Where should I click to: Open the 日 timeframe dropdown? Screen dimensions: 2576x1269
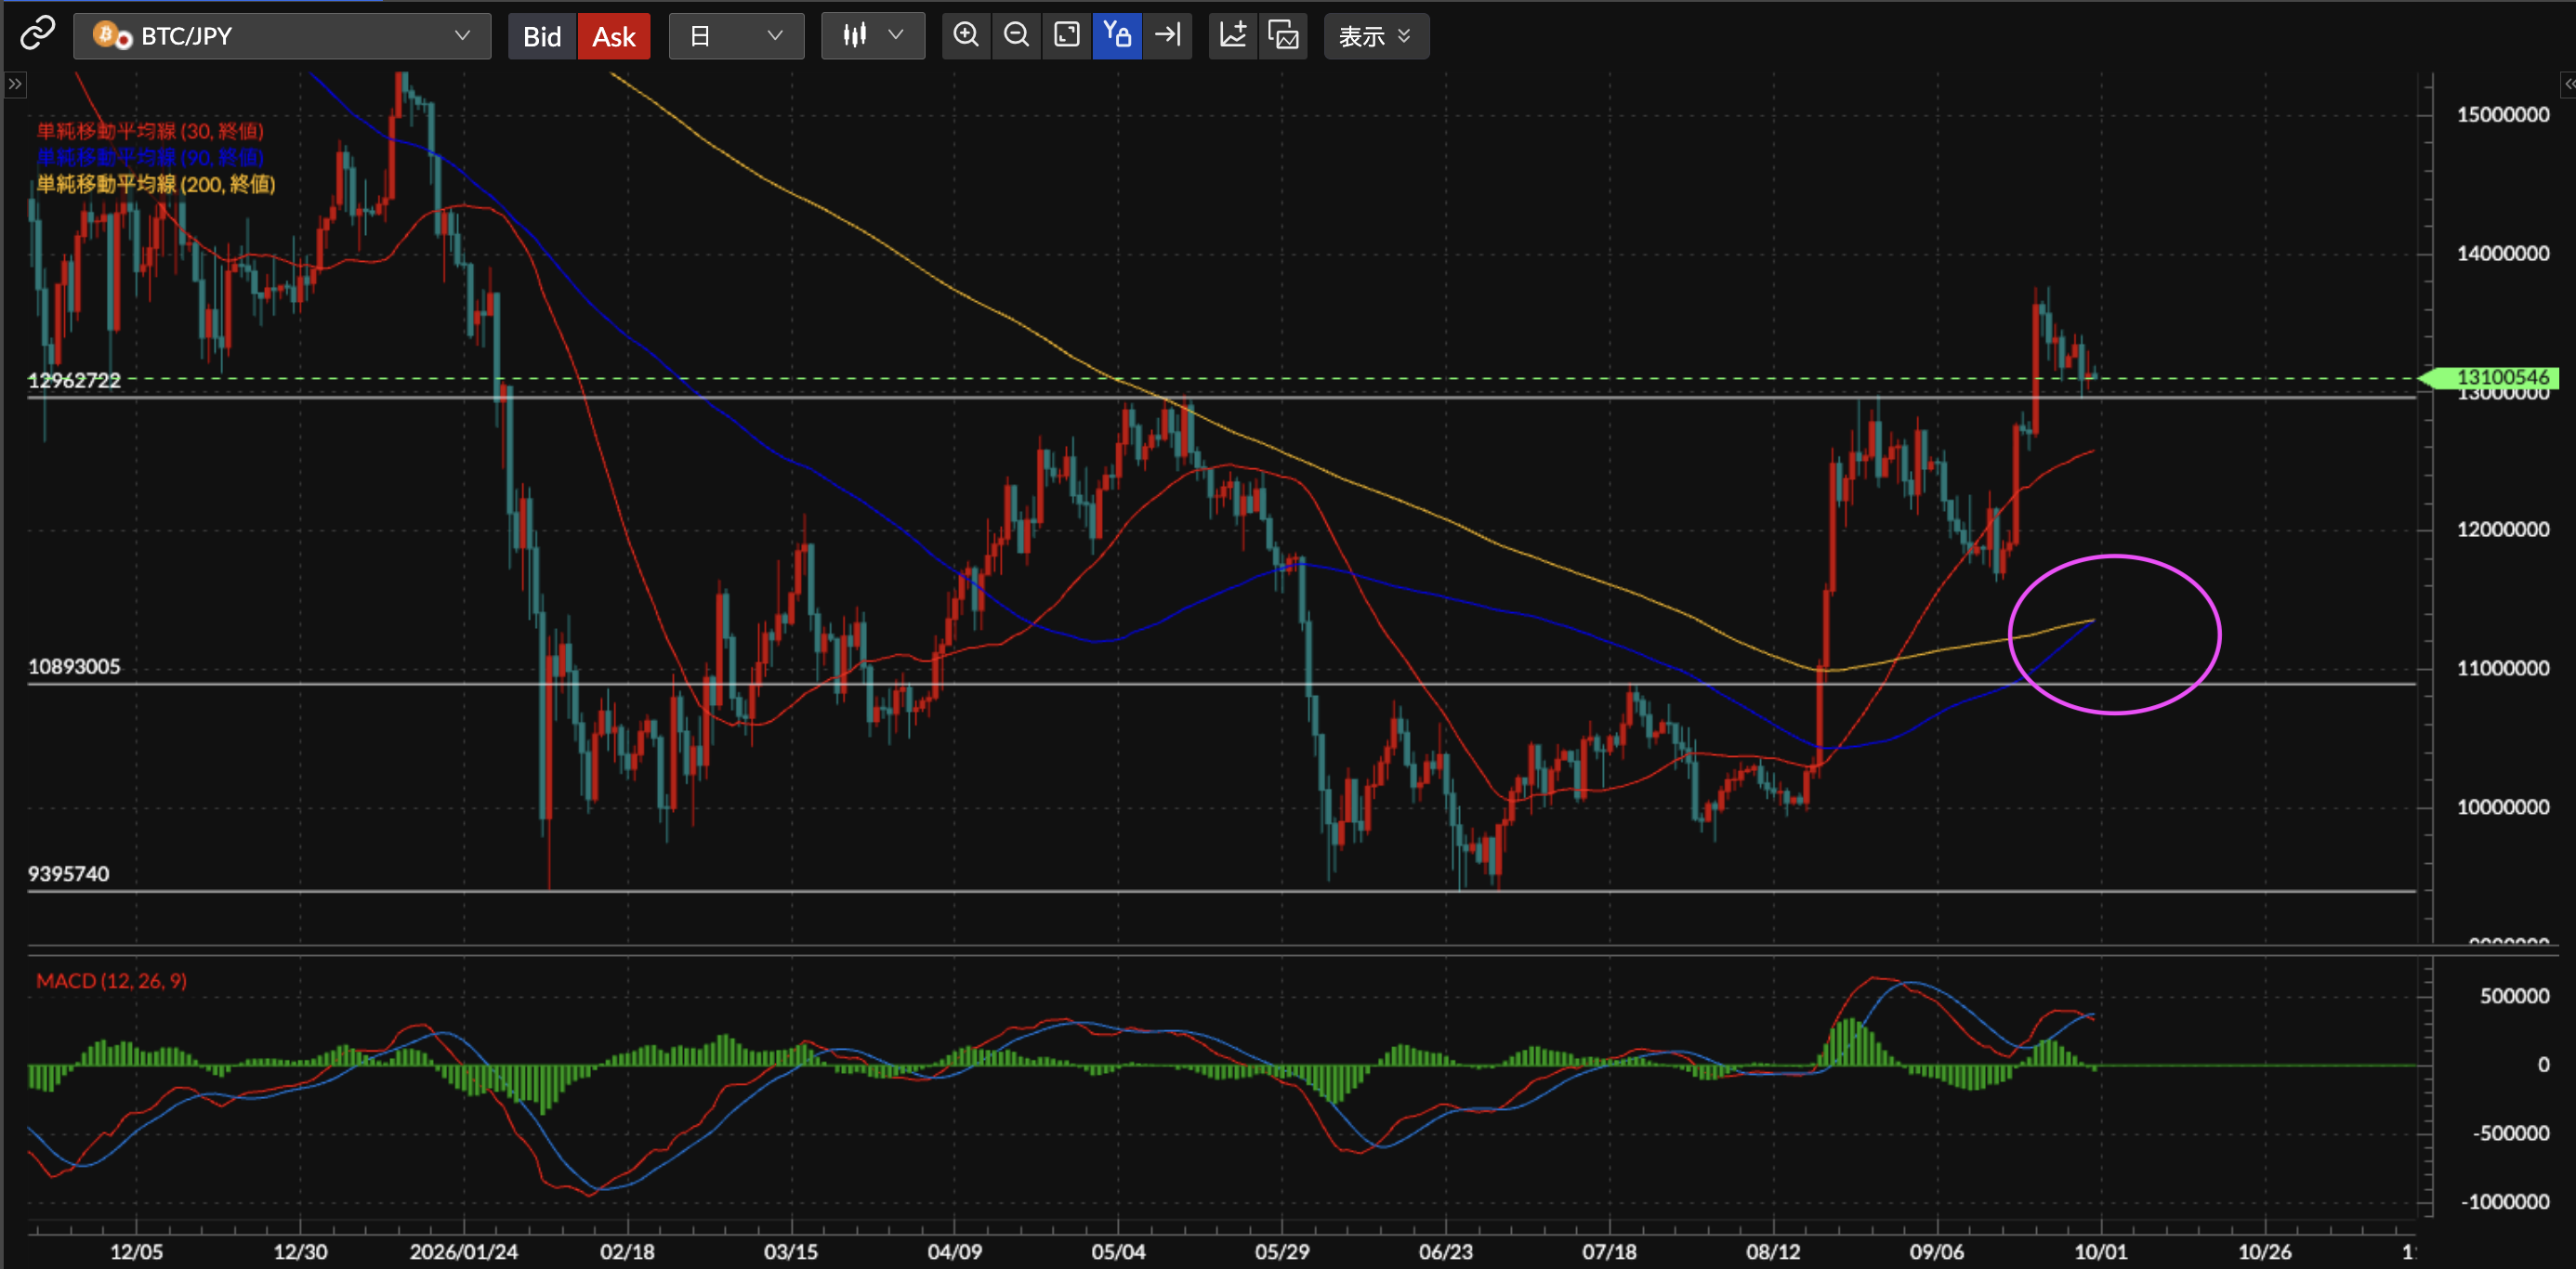[x=737, y=36]
